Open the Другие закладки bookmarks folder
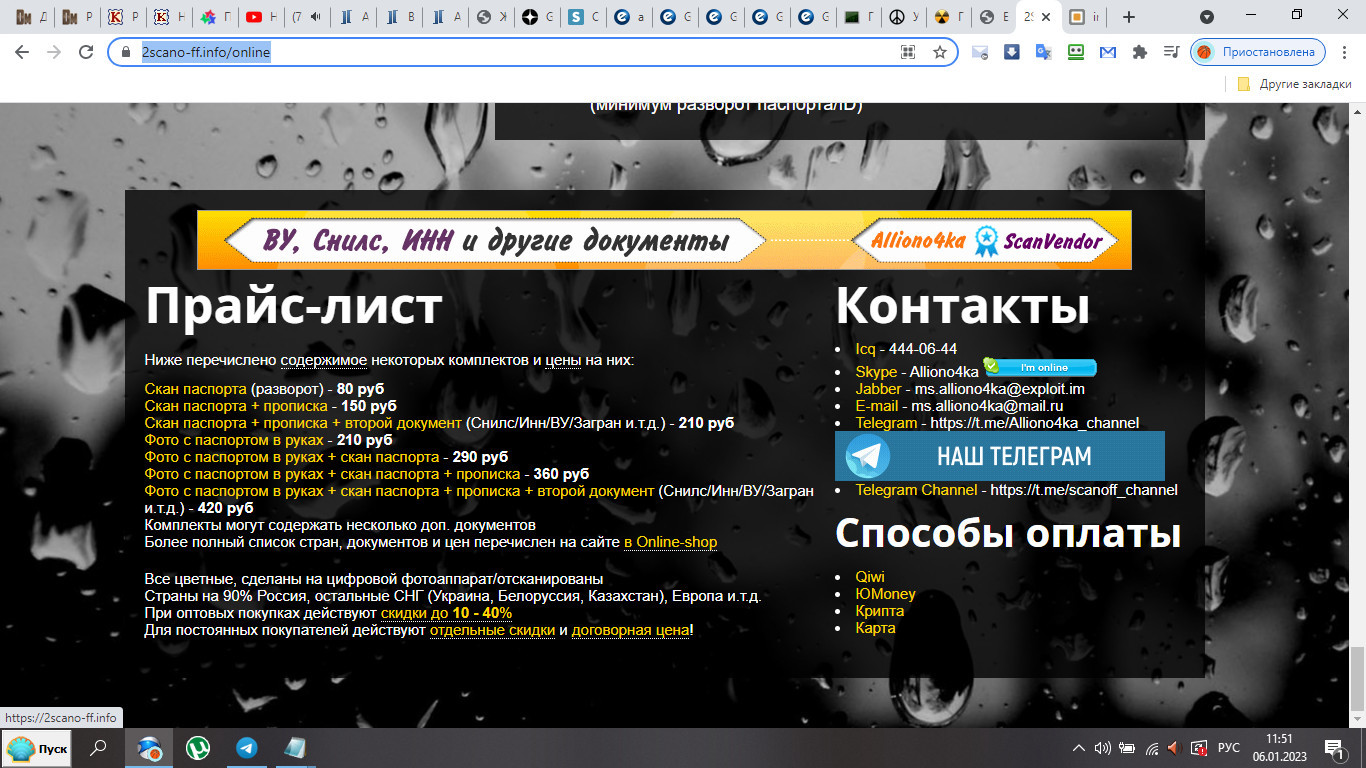The height and width of the screenshot is (768, 1366). click(x=1295, y=84)
